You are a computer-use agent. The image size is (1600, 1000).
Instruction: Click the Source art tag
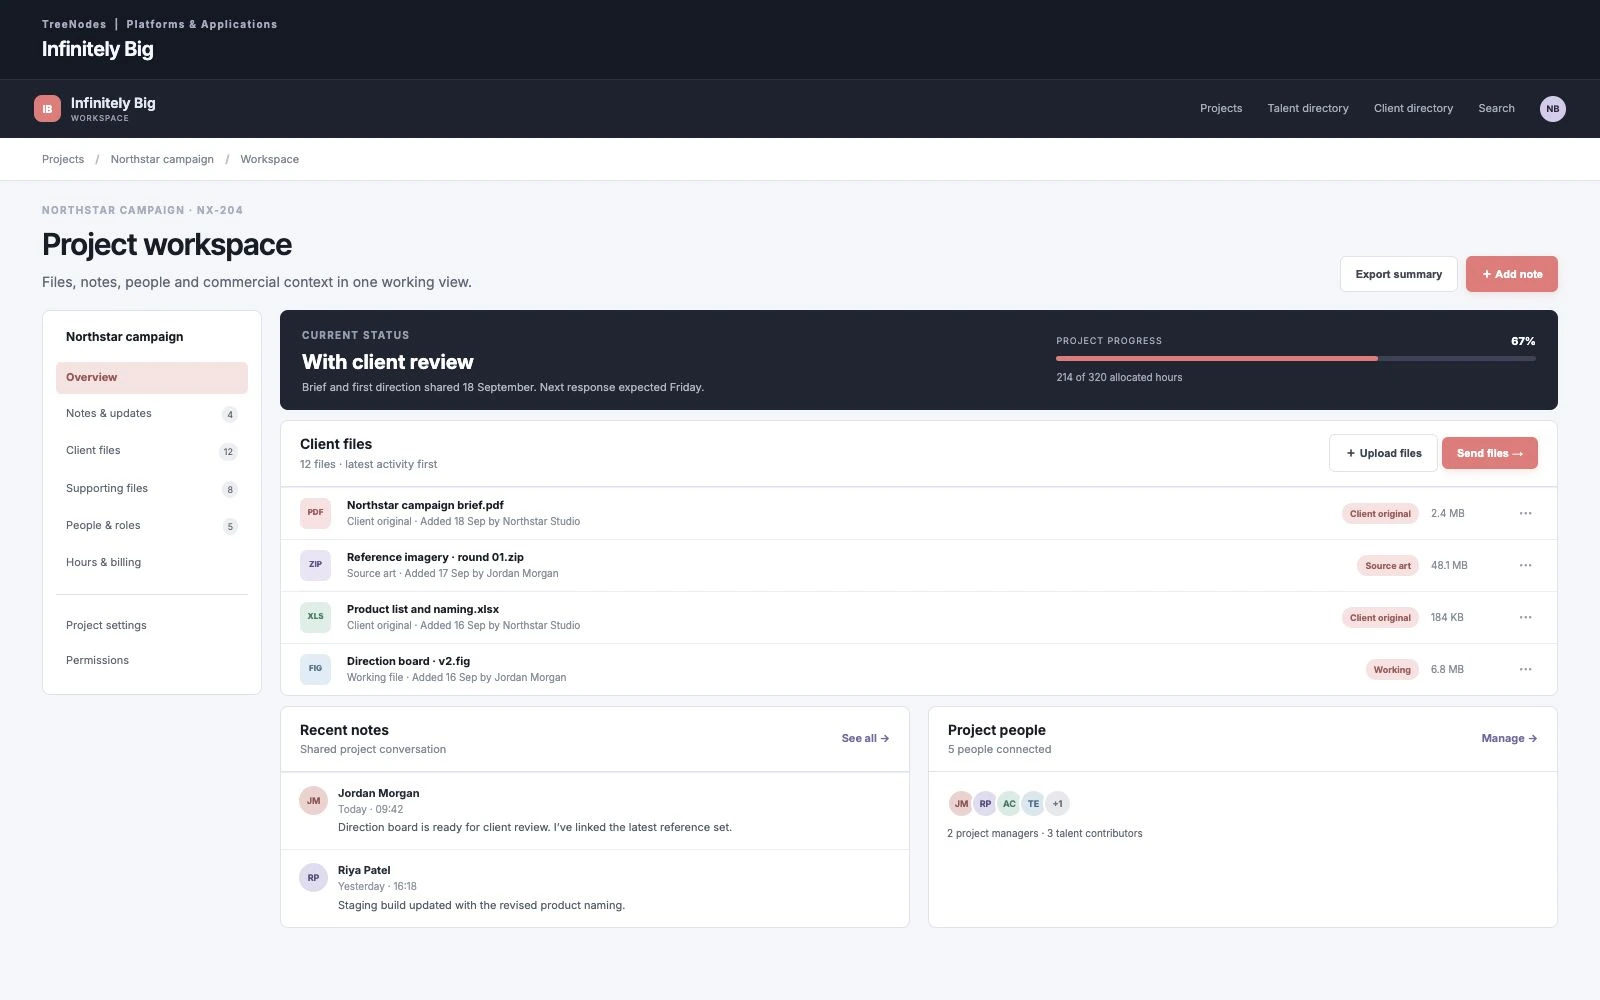click(1388, 566)
